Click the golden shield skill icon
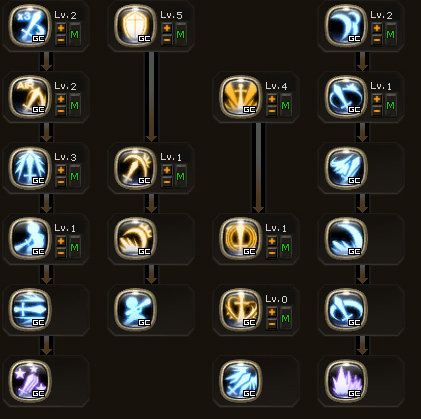This screenshot has height=419, width=421. pos(135,26)
